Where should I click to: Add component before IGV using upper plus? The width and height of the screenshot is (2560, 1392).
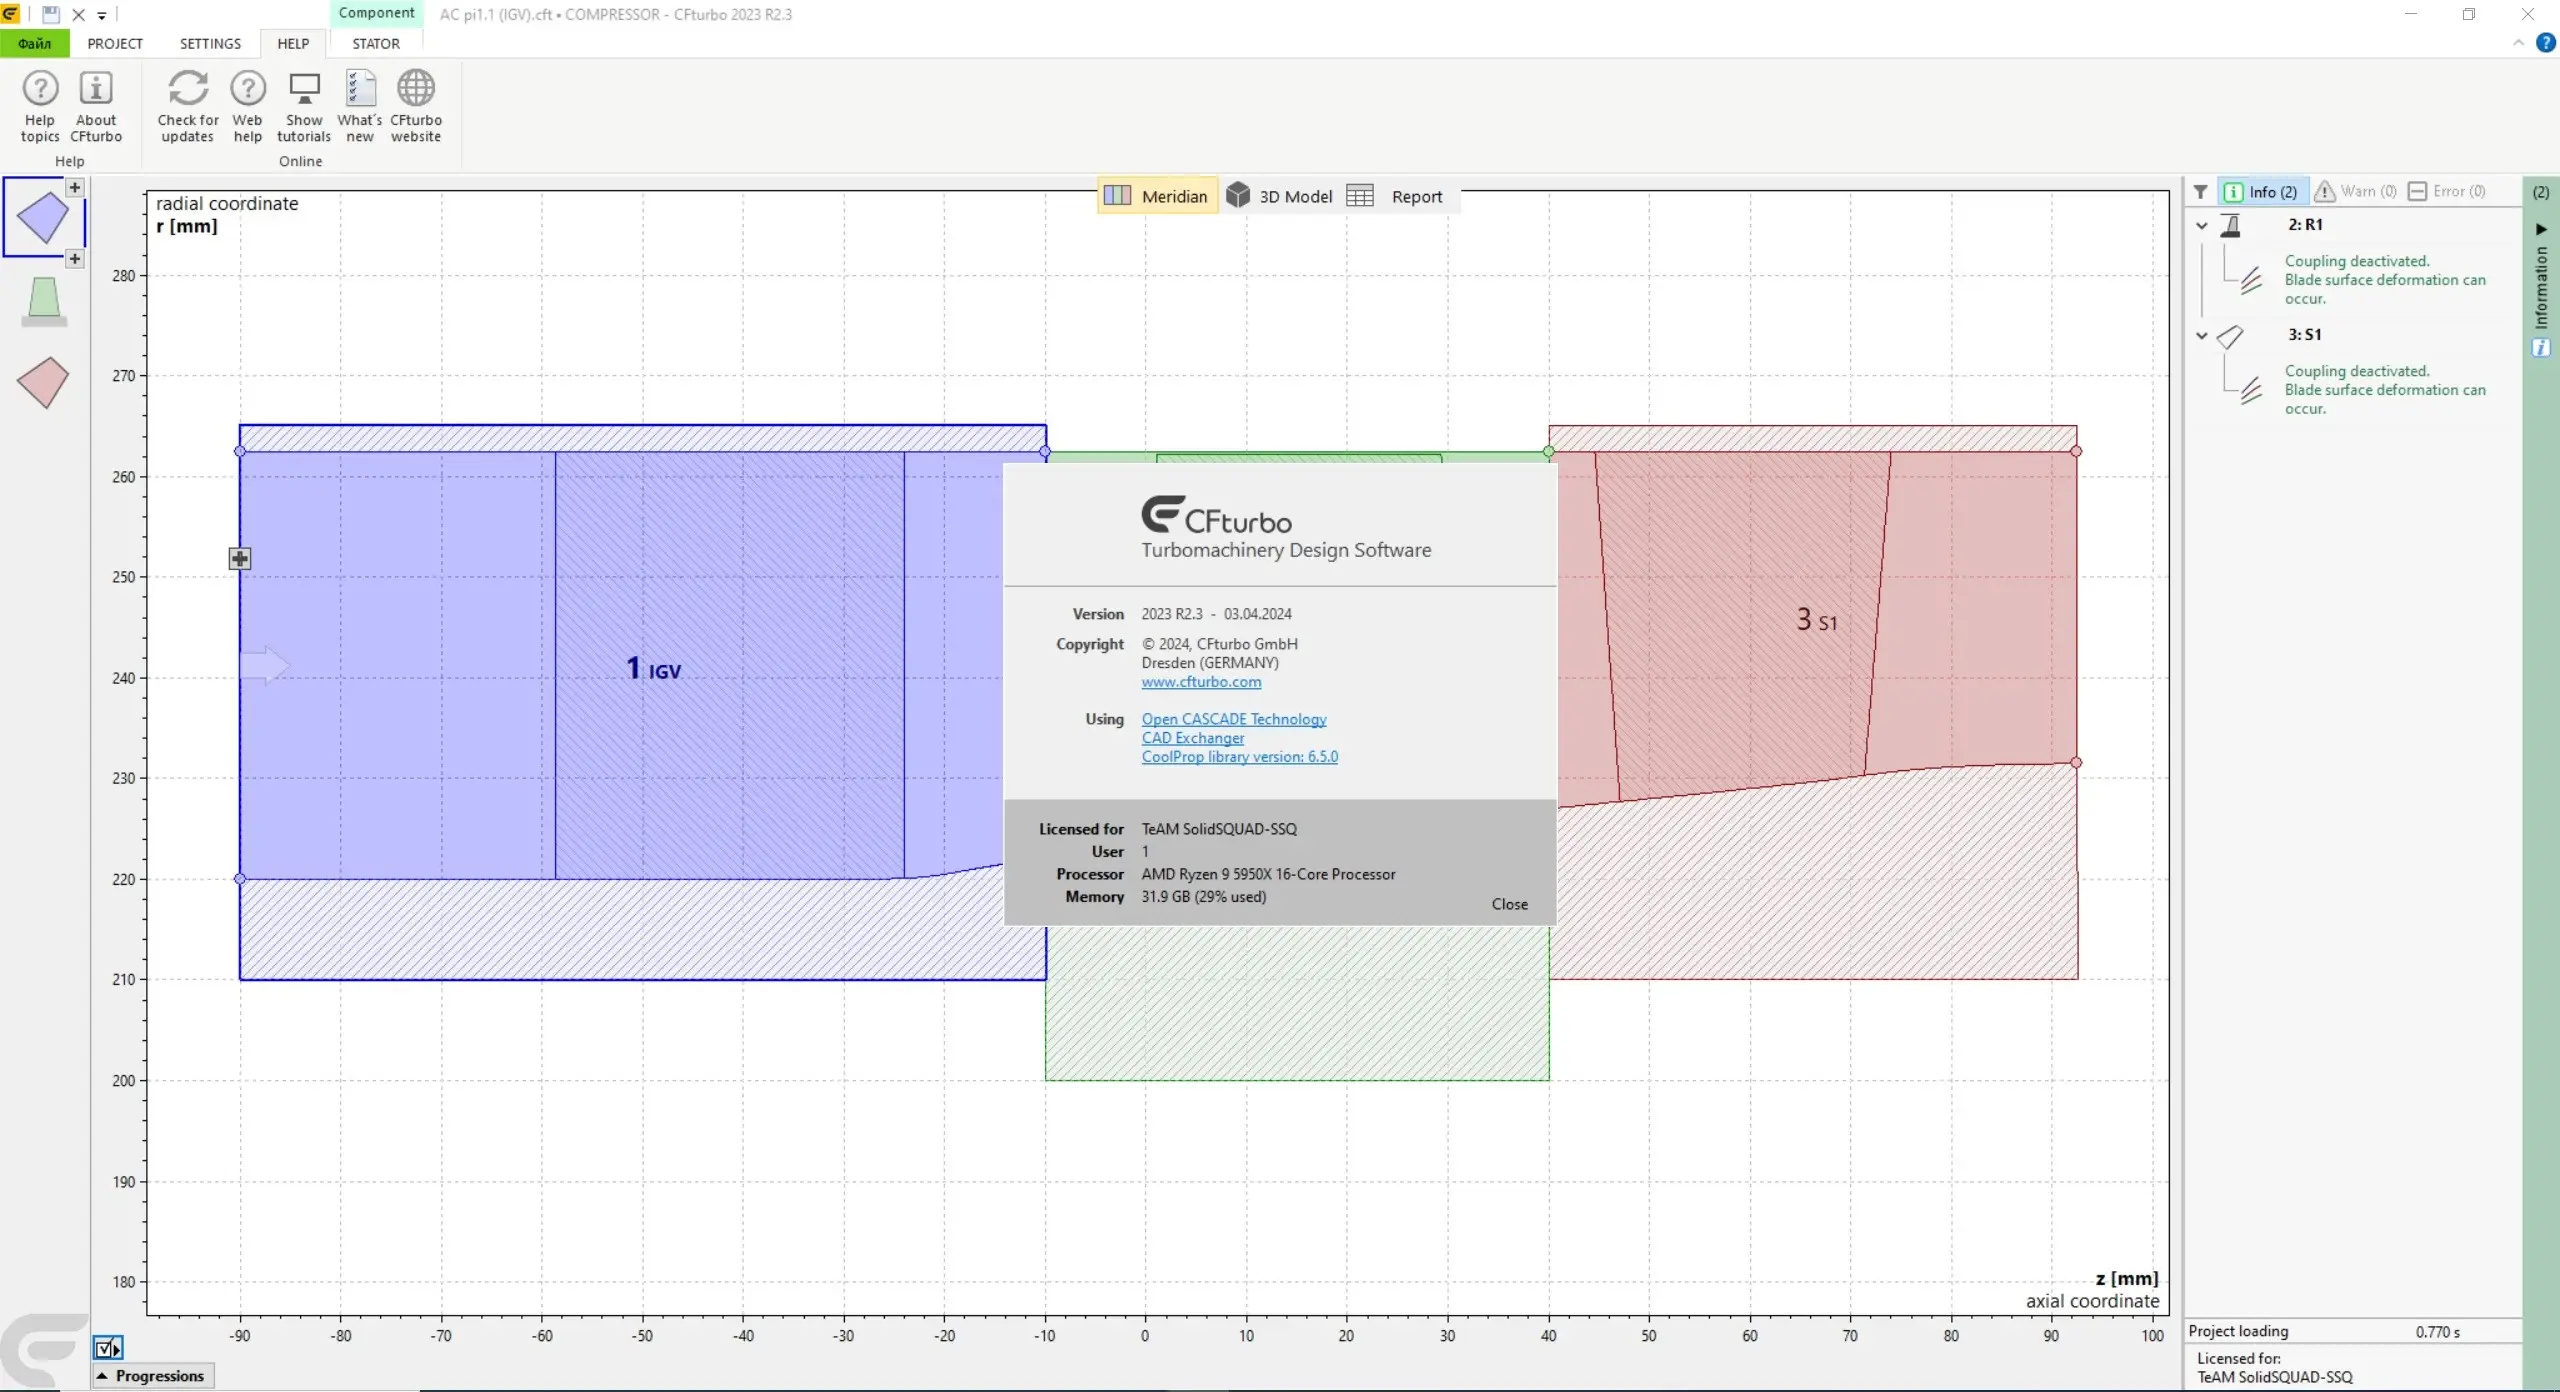tap(74, 187)
